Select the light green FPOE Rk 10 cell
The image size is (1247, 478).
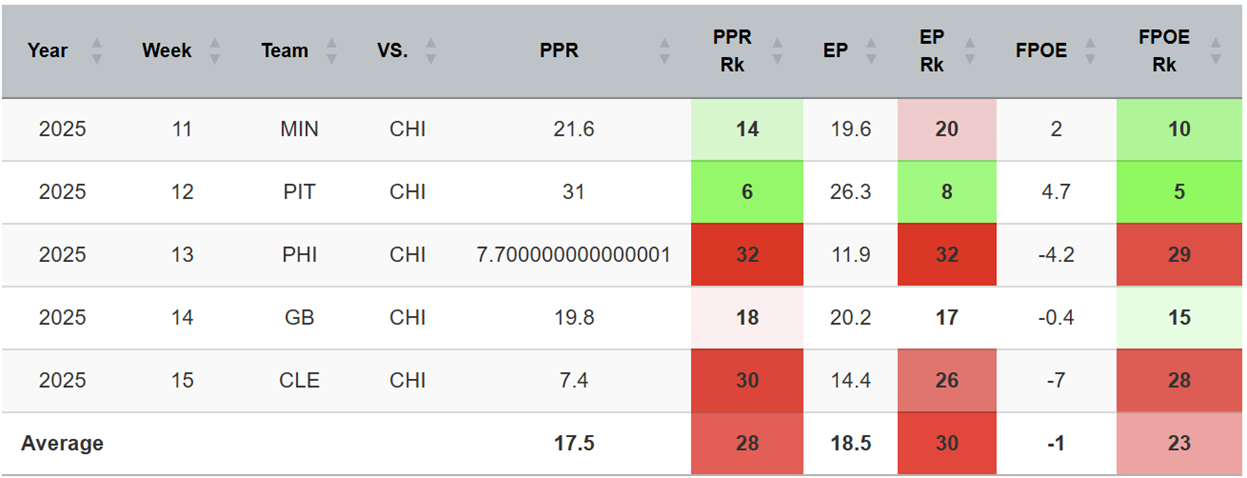1179,130
